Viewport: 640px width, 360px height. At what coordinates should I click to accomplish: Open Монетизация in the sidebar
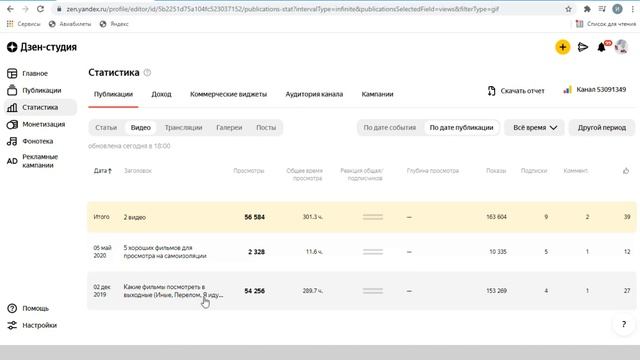point(36,124)
